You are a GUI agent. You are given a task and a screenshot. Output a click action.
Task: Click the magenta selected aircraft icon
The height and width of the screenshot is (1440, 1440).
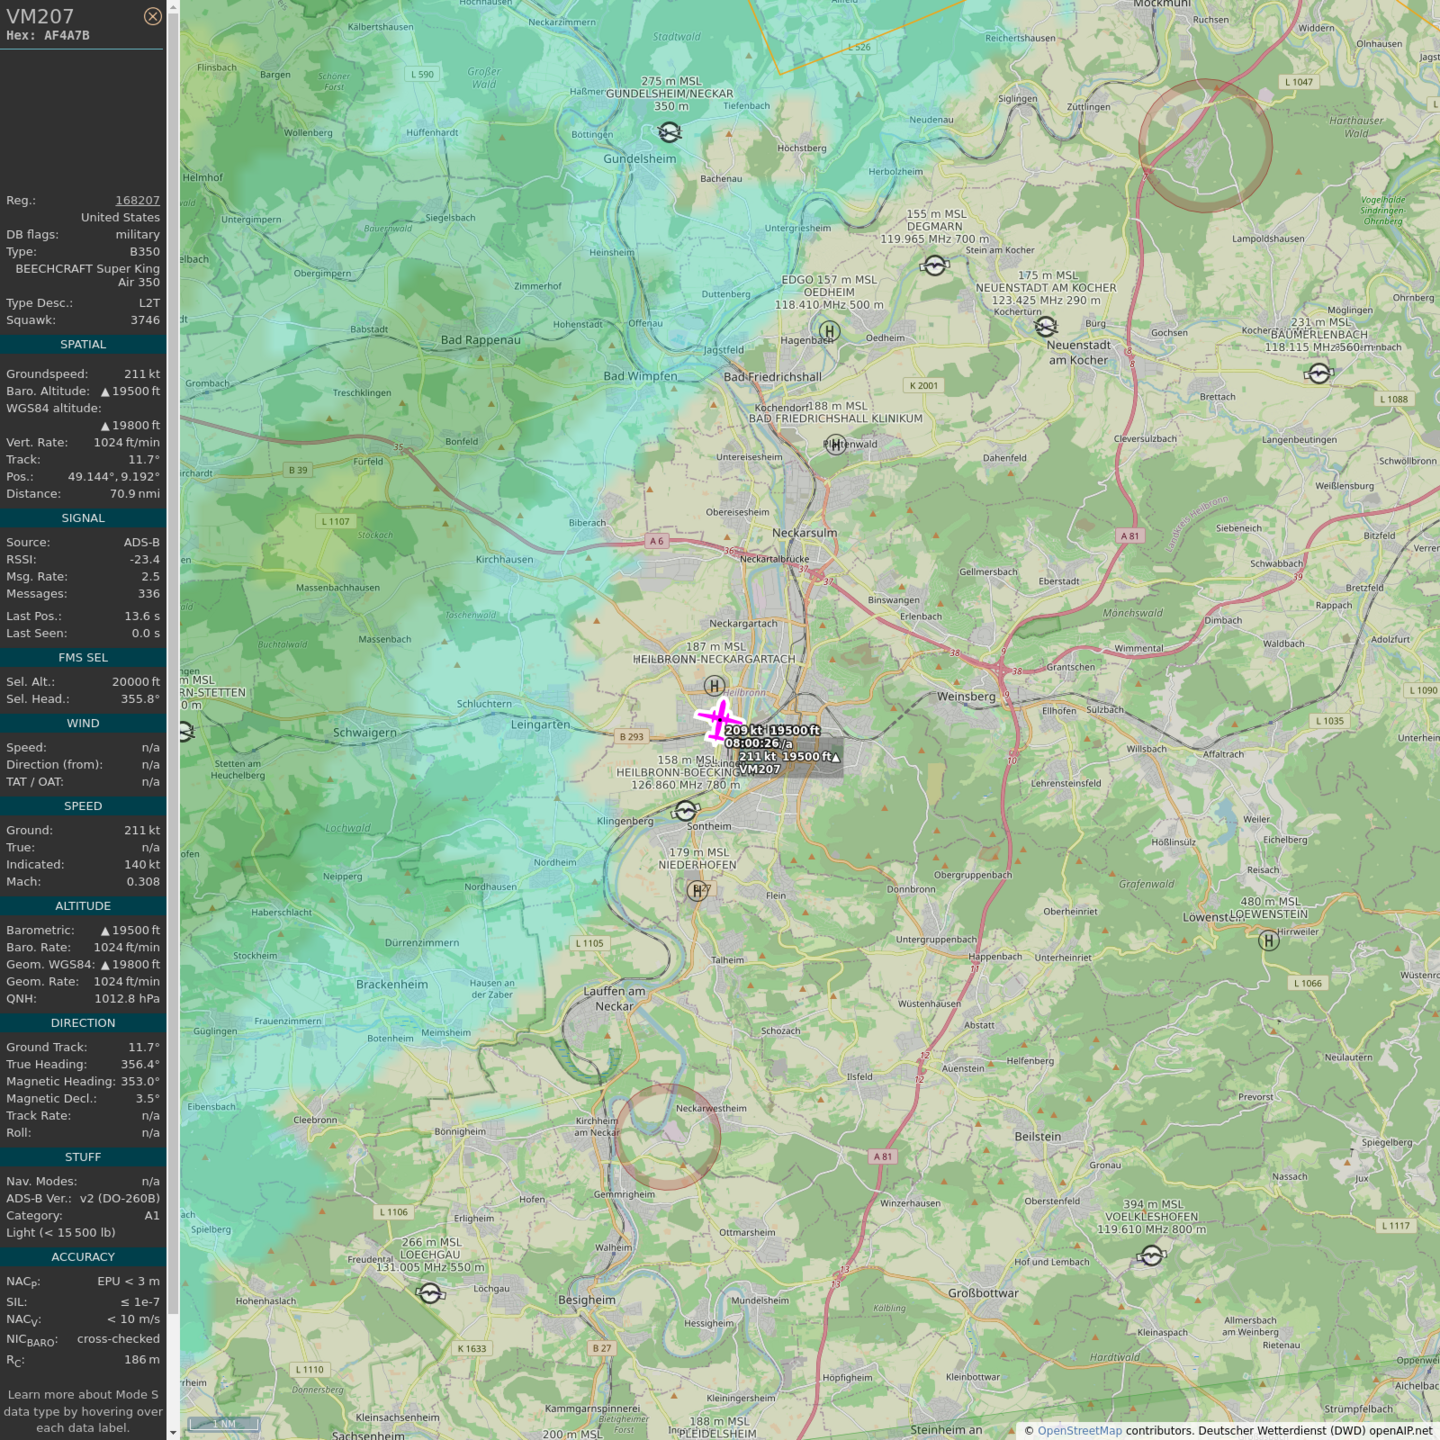[719, 720]
